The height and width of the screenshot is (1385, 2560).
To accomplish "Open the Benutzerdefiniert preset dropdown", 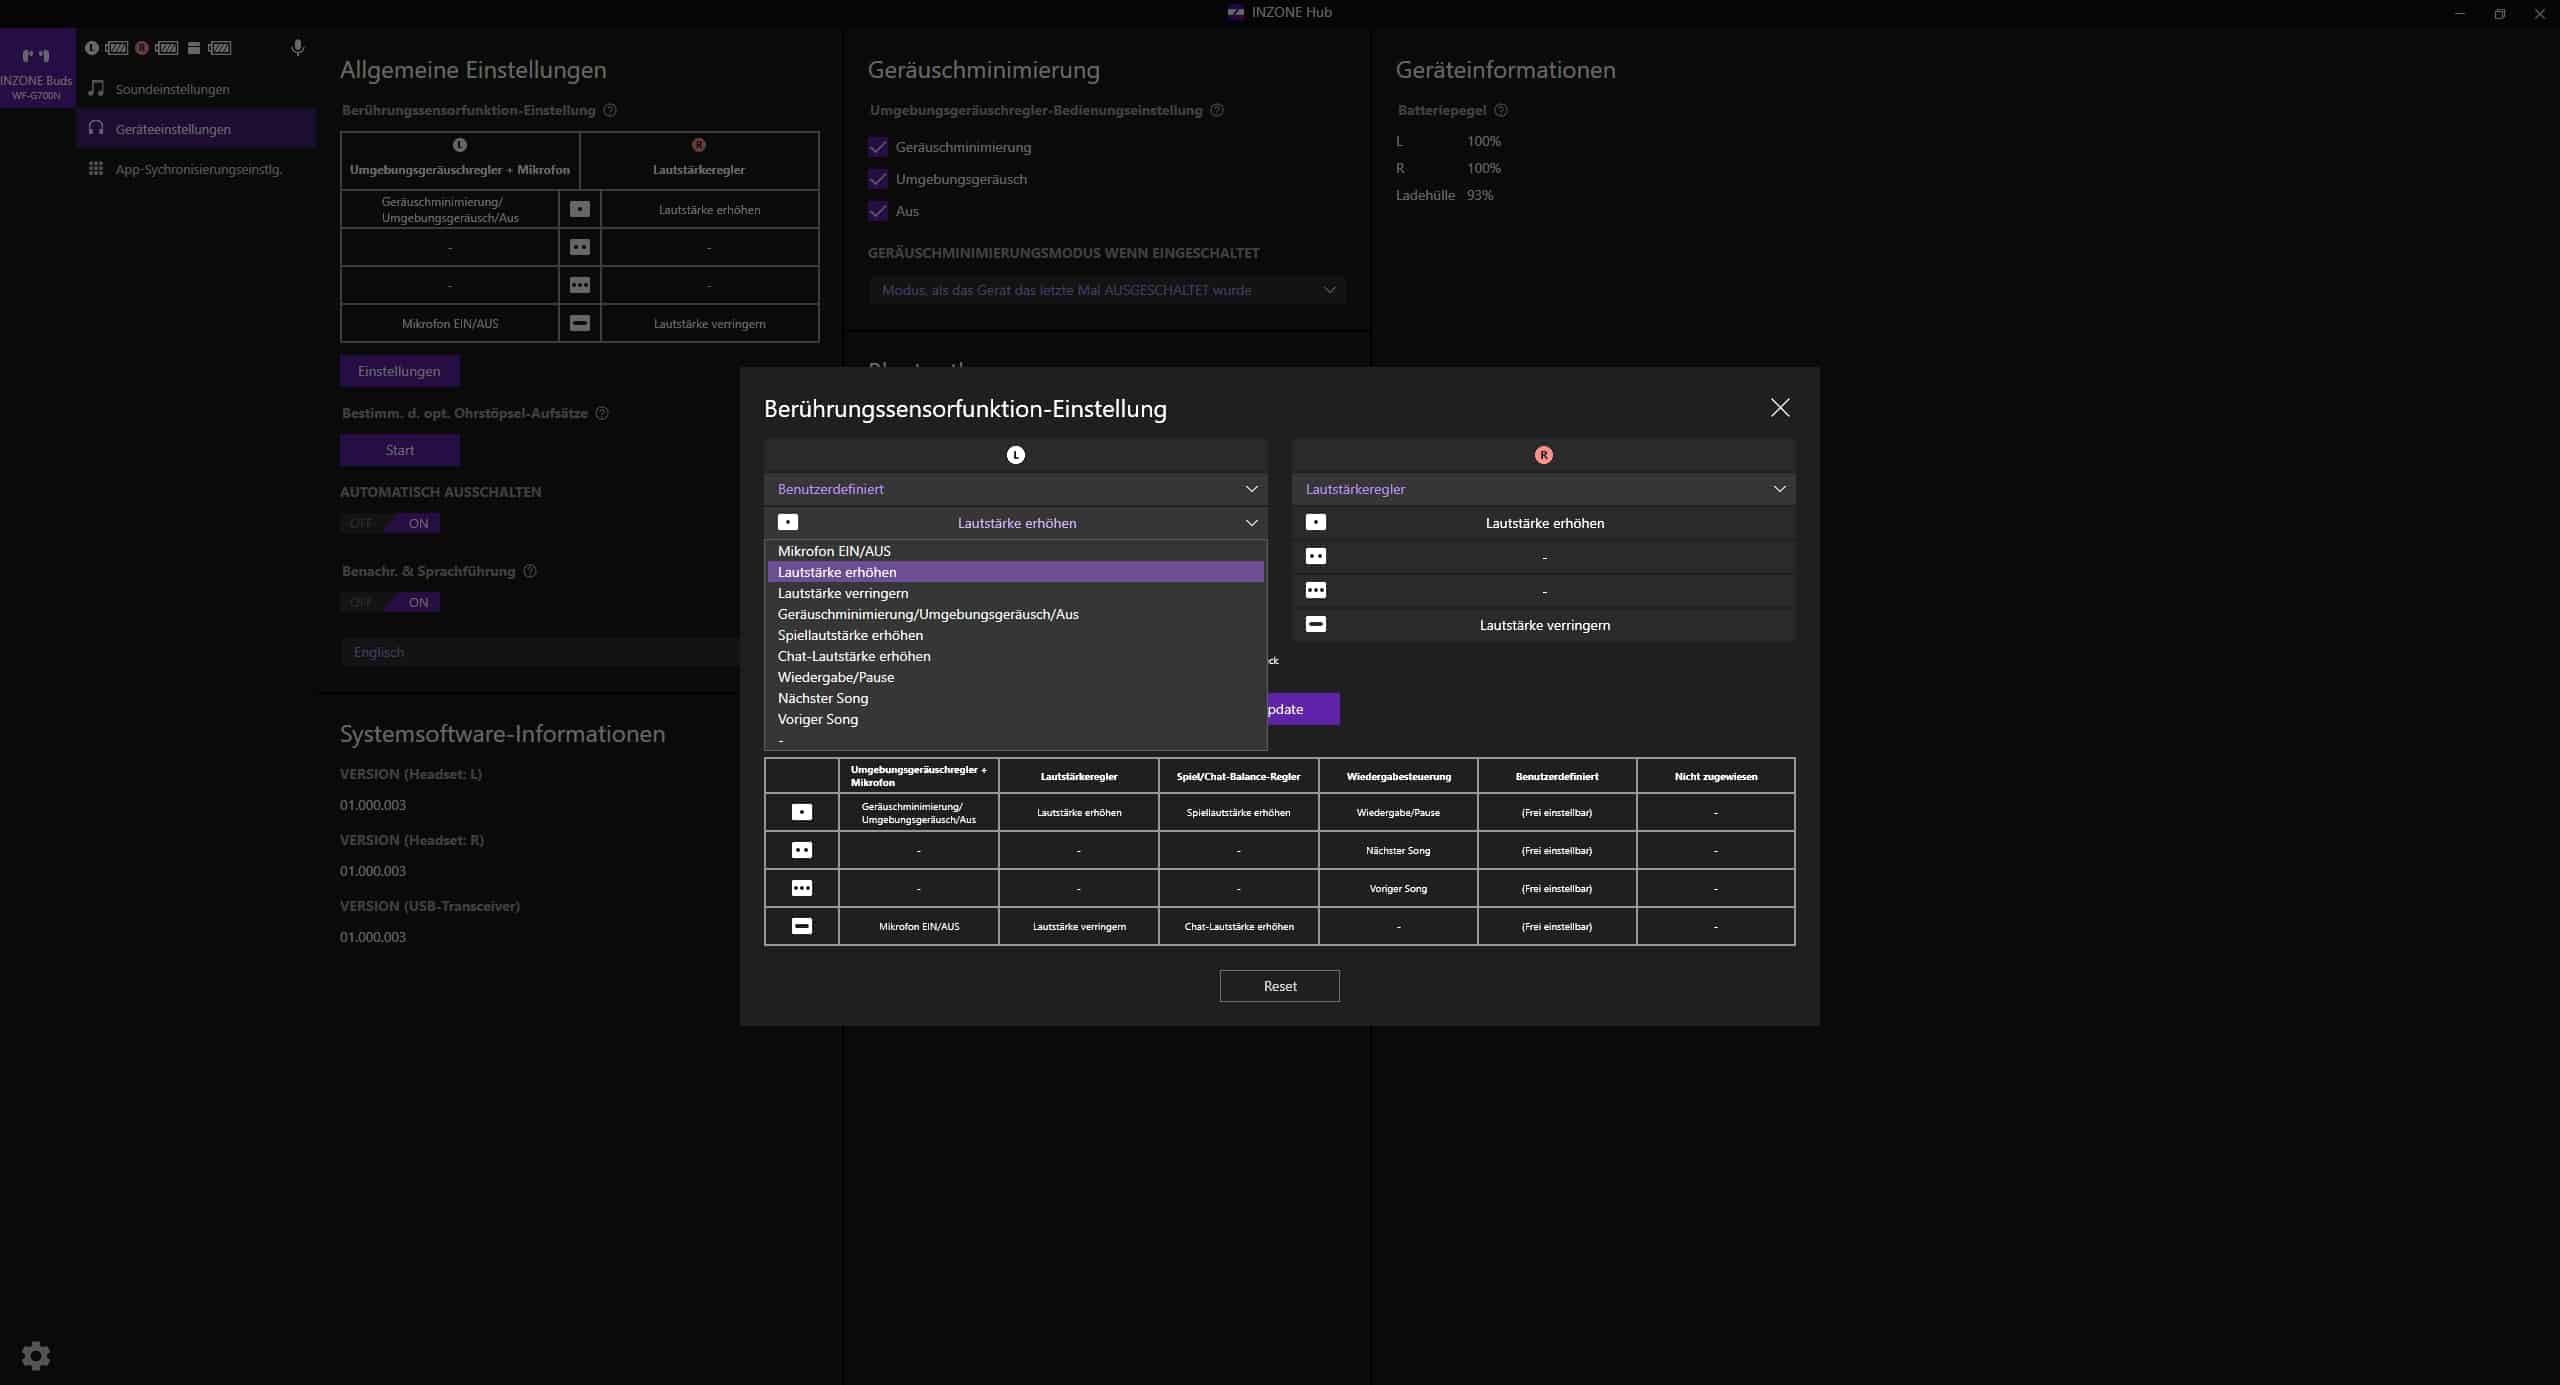I will point(1015,489).
